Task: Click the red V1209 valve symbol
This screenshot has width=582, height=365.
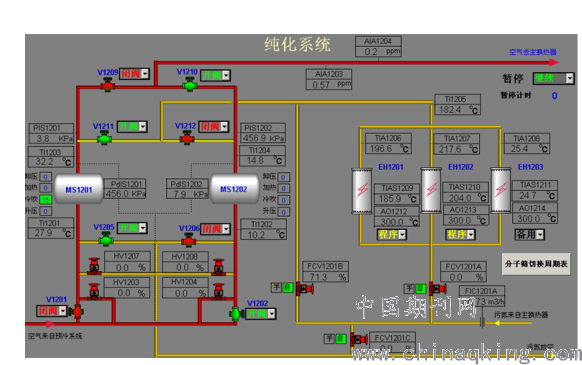Action: click(107, 85)
